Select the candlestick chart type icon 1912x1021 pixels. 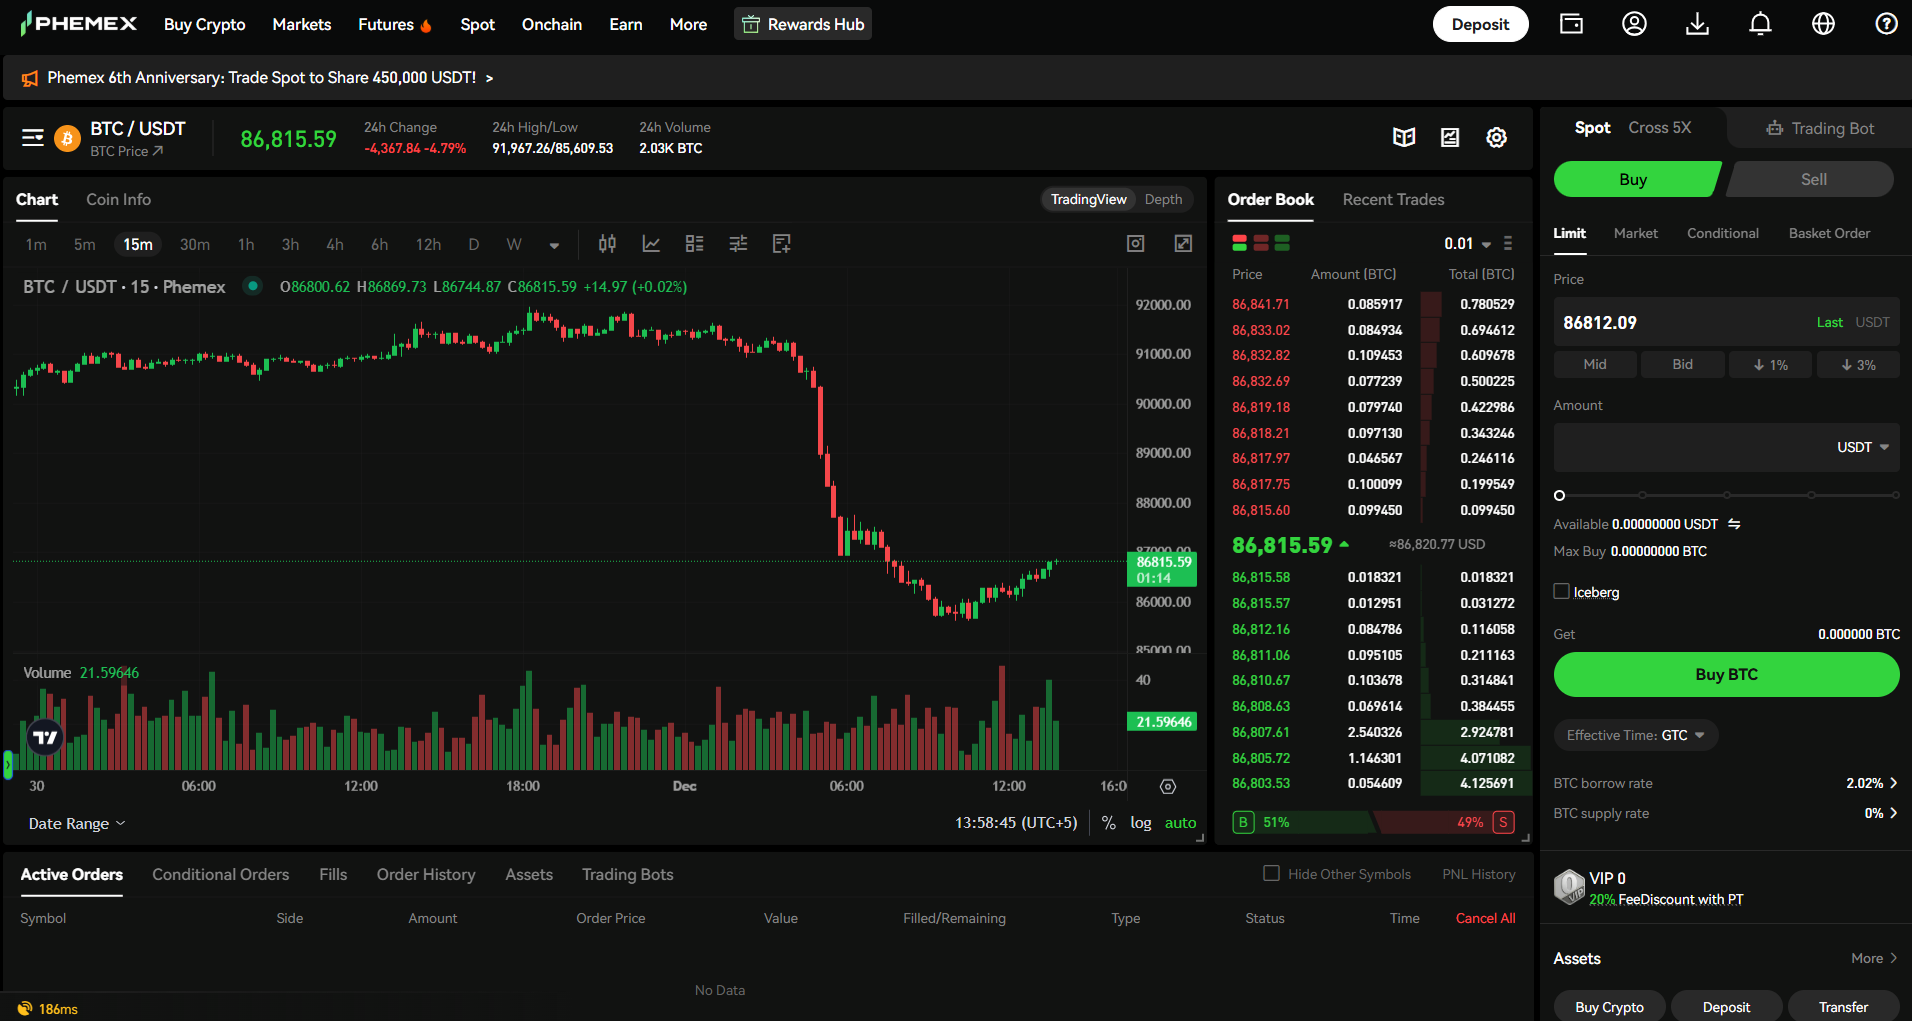click(607, 243)
